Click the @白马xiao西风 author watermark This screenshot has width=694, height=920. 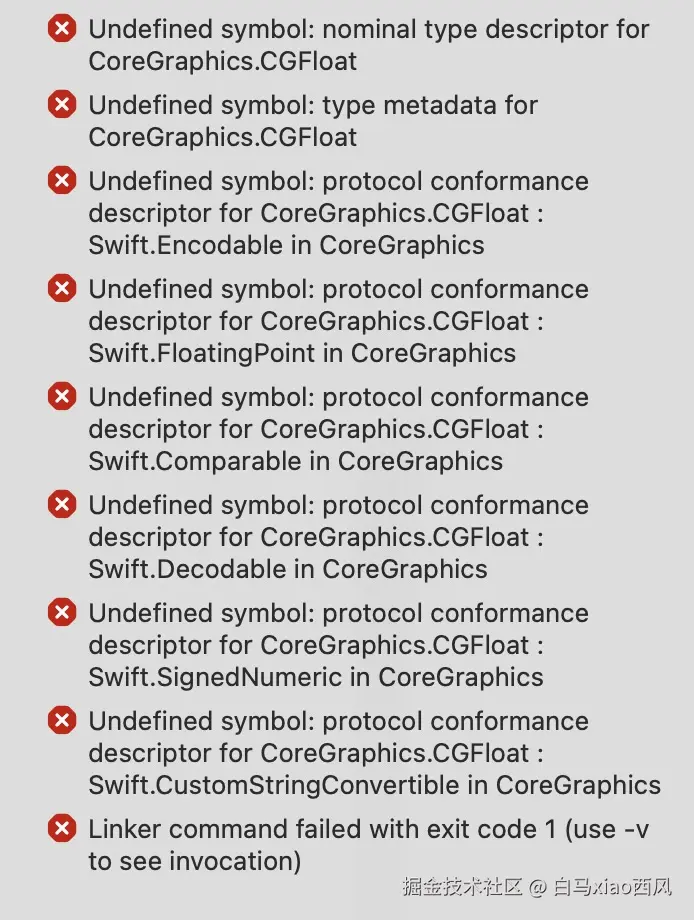tap(610, 886)
